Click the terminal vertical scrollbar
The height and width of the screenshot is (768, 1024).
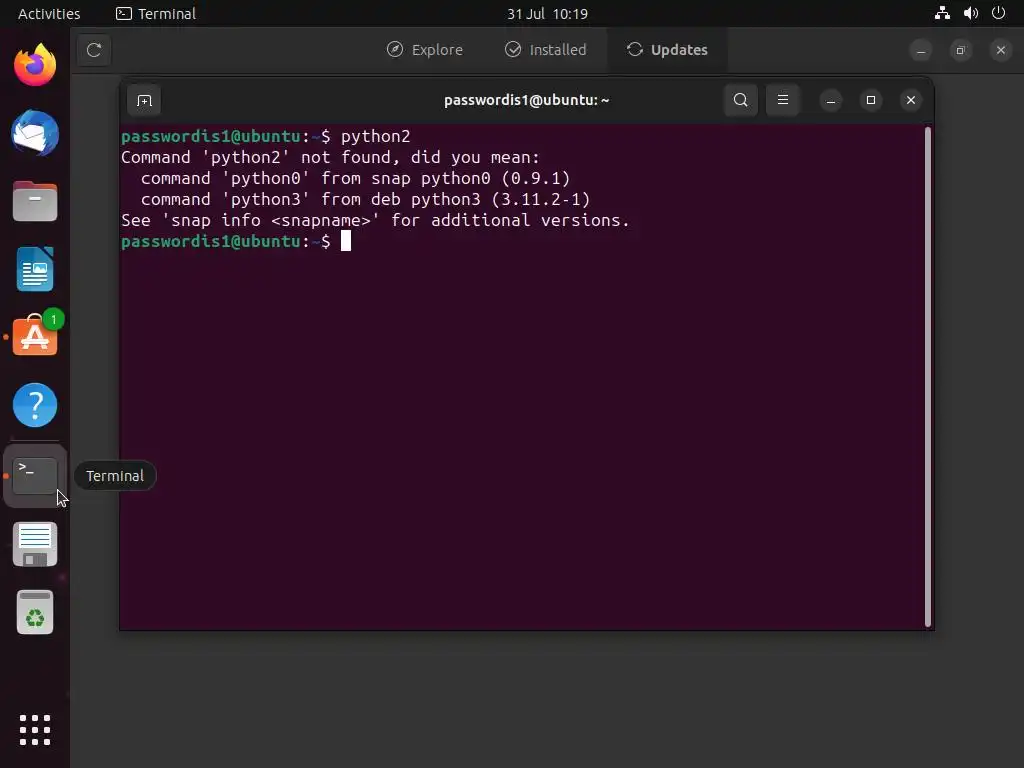[x=928, y=377]
